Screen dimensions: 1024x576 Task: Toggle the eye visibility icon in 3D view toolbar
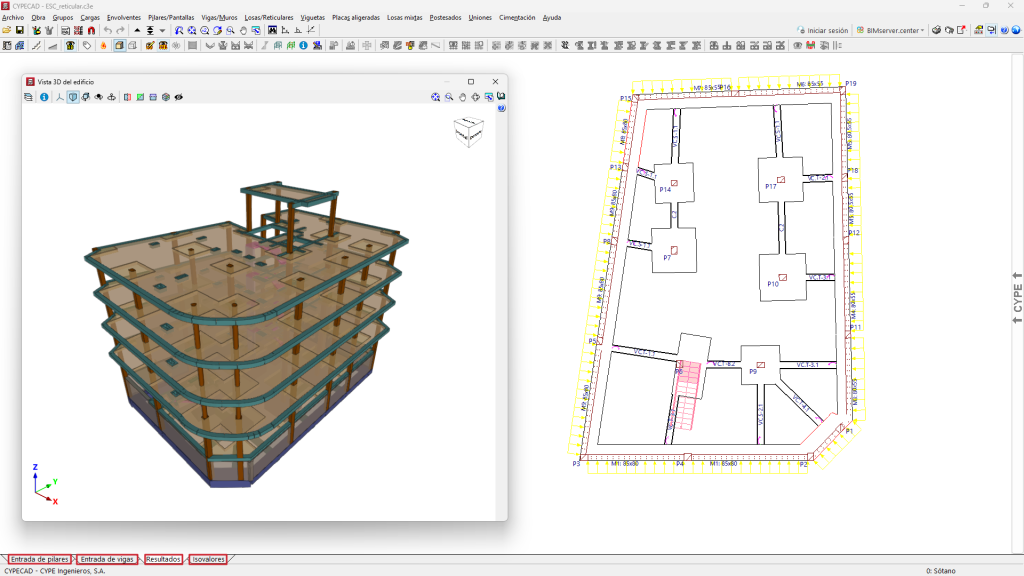178,97
